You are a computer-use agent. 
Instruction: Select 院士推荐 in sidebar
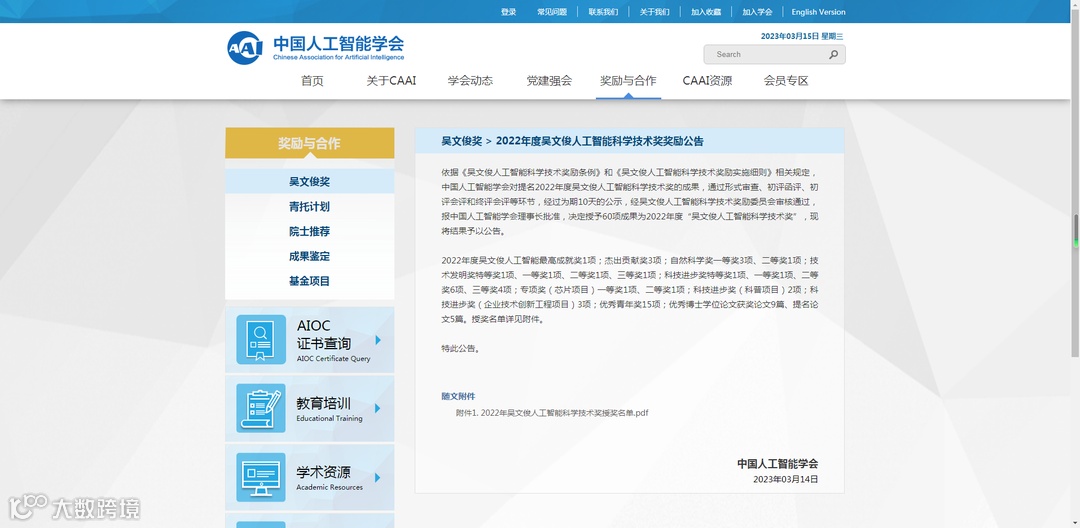coord(310,231)
